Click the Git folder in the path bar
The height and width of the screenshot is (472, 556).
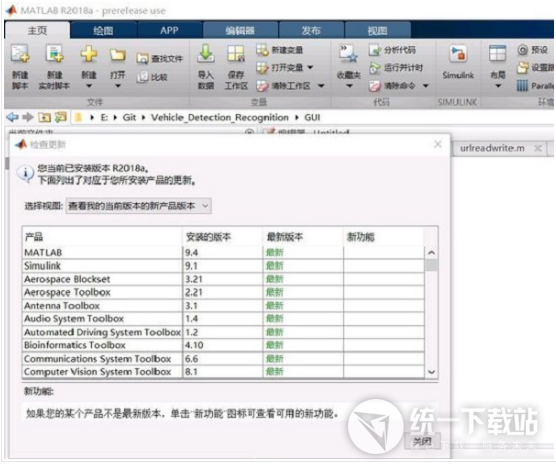tap(129, 117)
